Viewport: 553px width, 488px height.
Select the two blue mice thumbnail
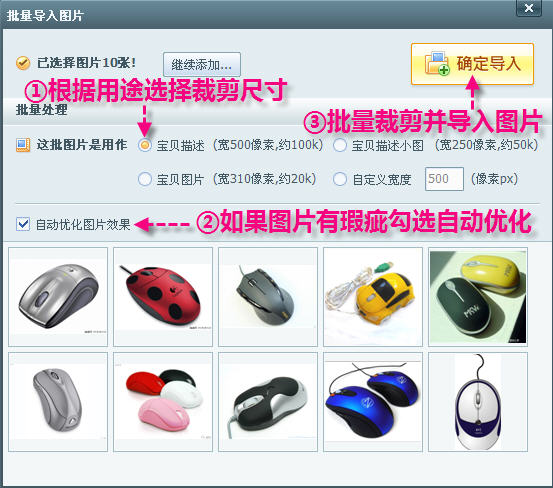click(373, 402)
